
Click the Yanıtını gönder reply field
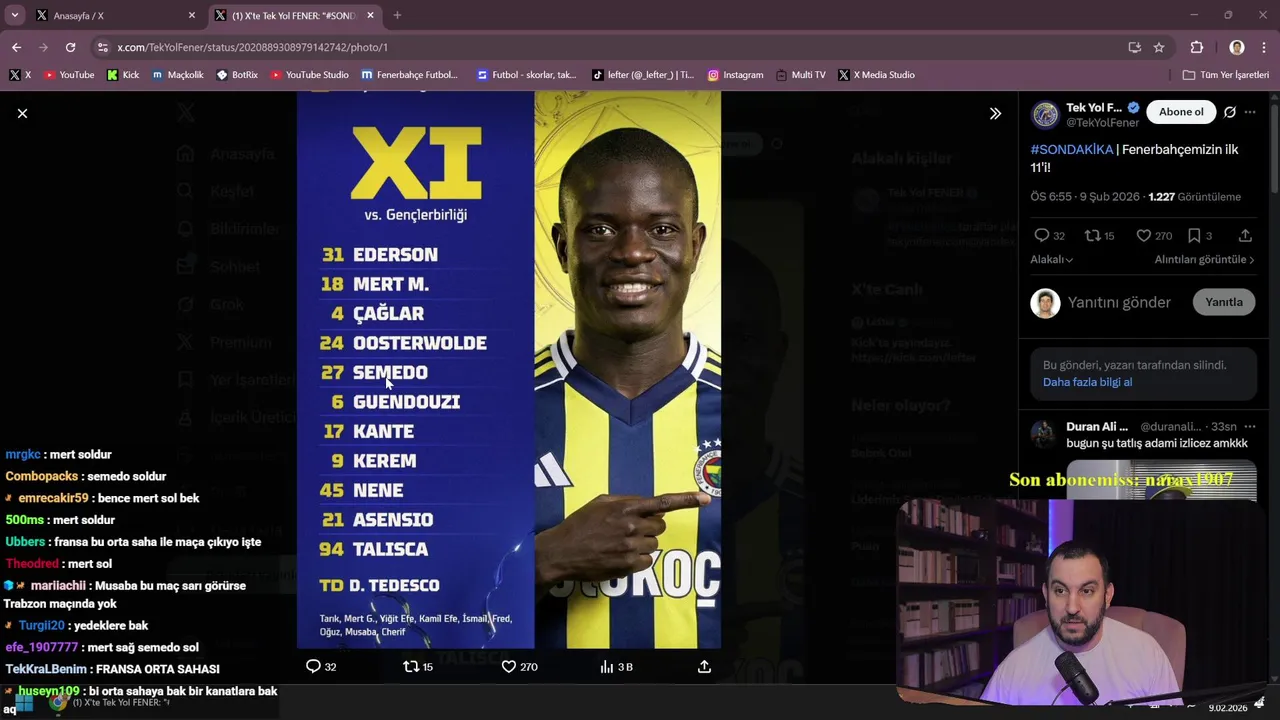coord(1119,302)
